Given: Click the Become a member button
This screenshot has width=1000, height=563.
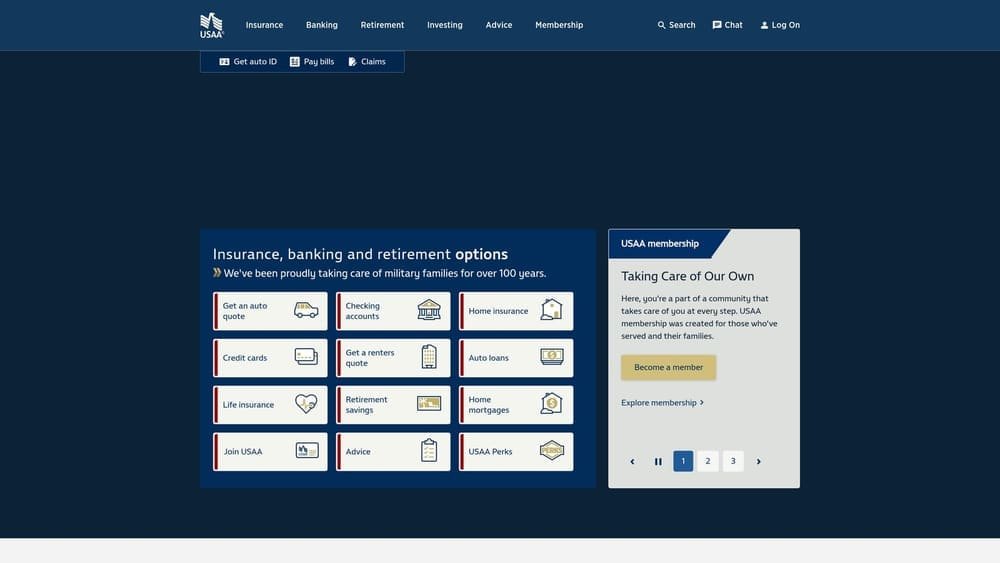Looking at the screenshot, I should 668,367.
